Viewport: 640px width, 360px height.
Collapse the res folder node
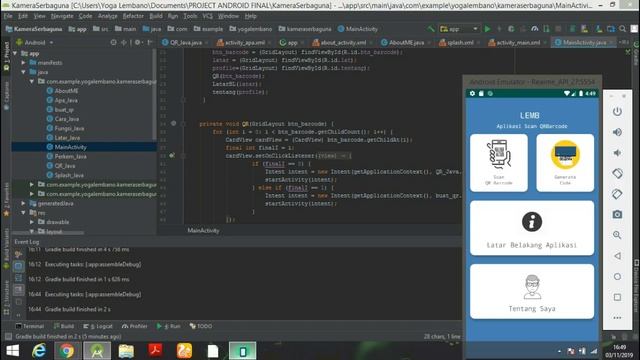tap(24, 213)
